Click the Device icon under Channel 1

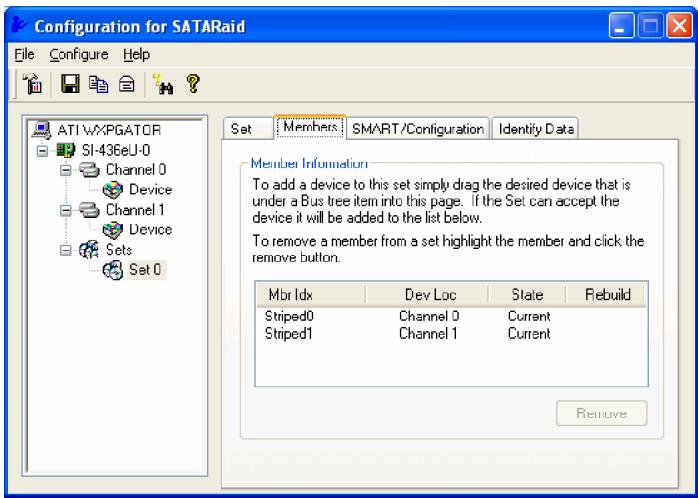(113, 230)
